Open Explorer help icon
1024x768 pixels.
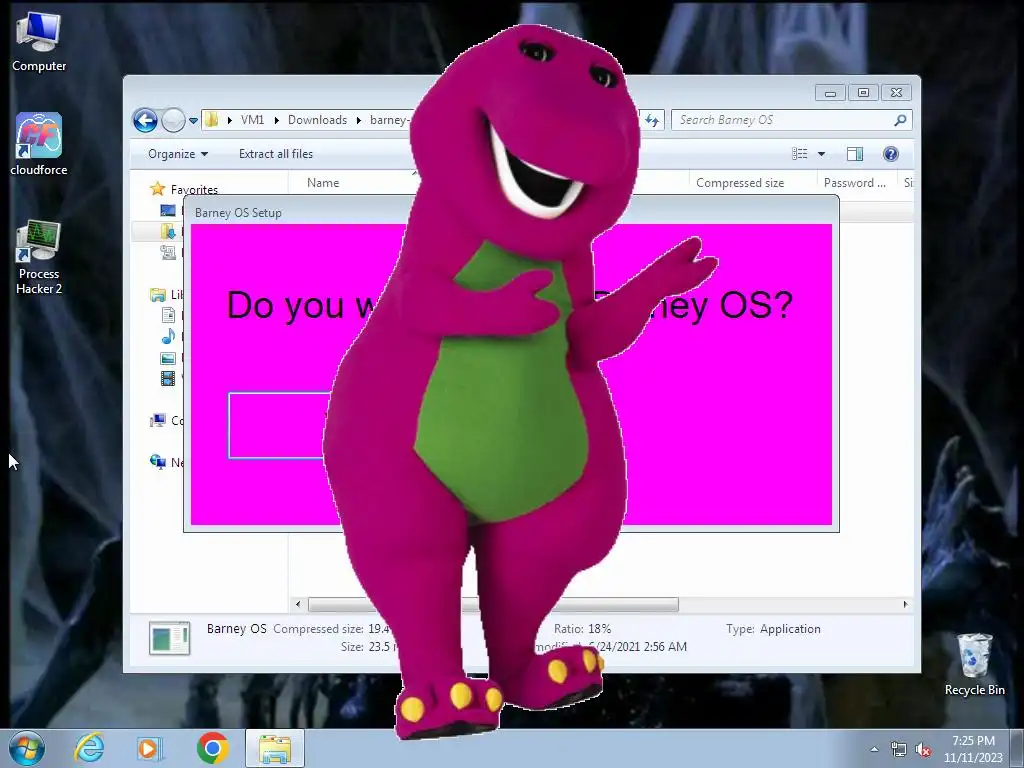891,153
